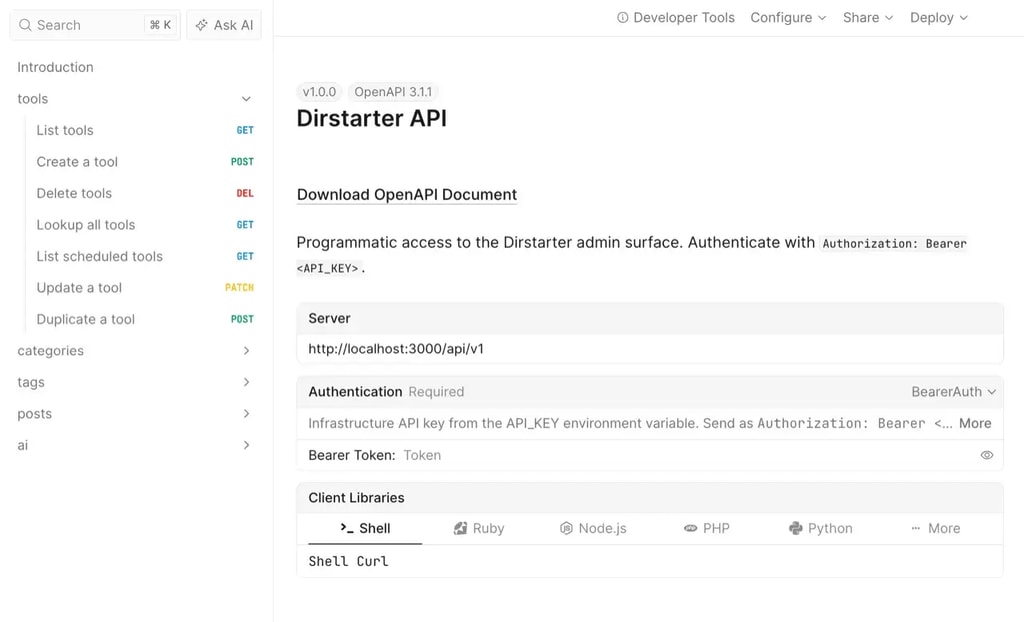Click the OpenAPI 3.1.1 badge

coord(393,91)
